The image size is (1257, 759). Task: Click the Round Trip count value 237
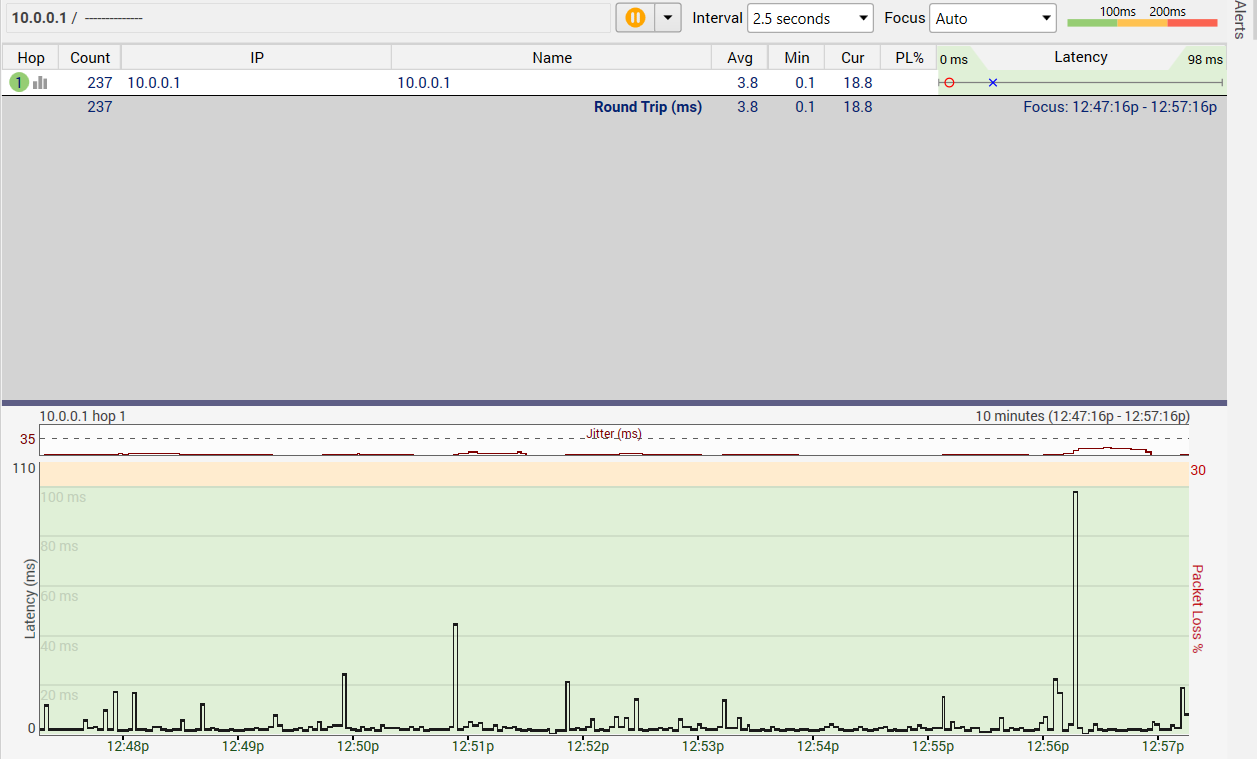click(x=100, y=107)
